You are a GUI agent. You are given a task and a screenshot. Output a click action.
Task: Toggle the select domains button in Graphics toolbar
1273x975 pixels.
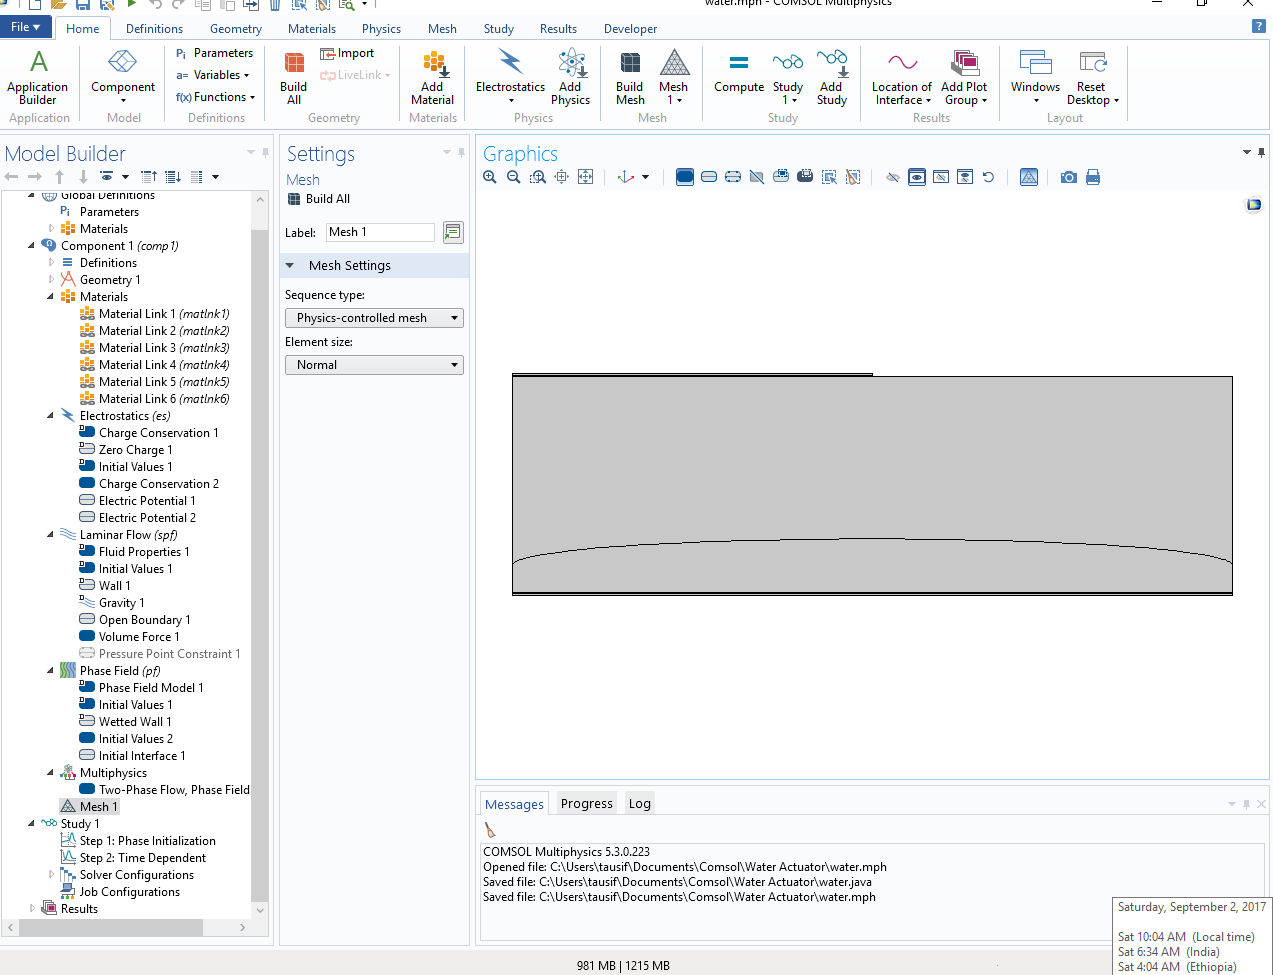[x=685, y=177]
